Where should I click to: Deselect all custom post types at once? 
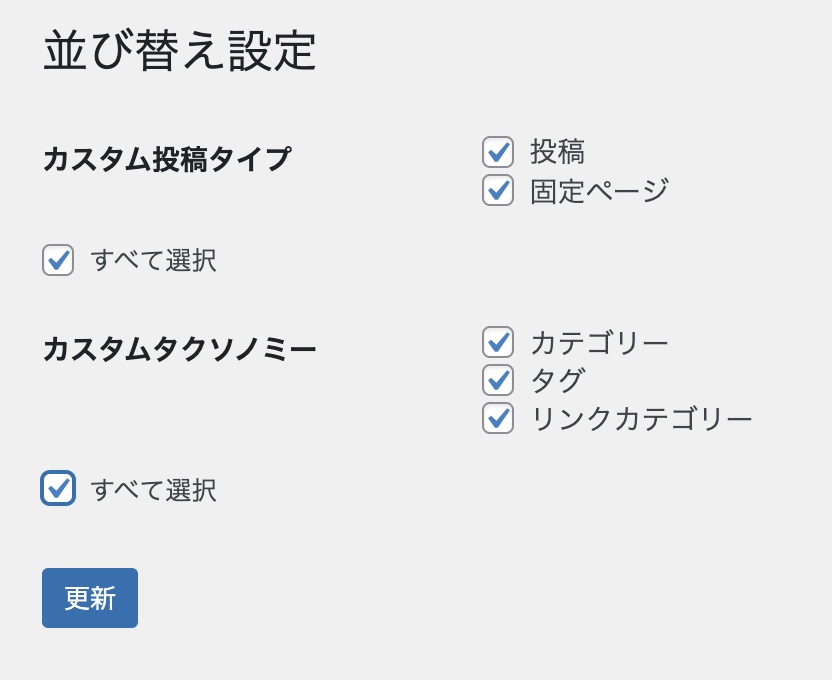(x=58, y=260)
